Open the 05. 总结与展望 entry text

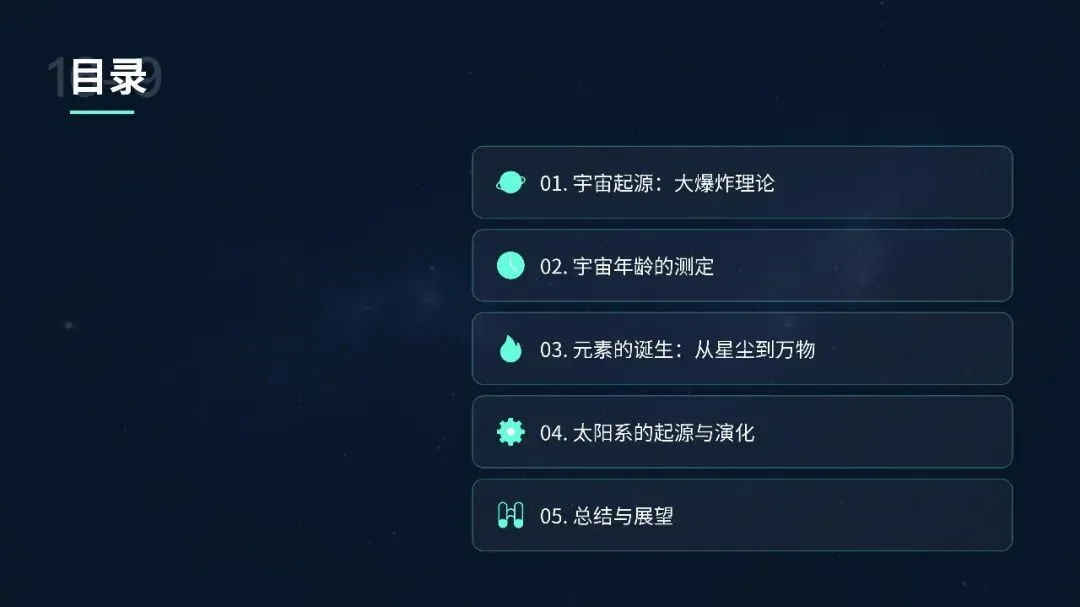click(x=607, y=516)
